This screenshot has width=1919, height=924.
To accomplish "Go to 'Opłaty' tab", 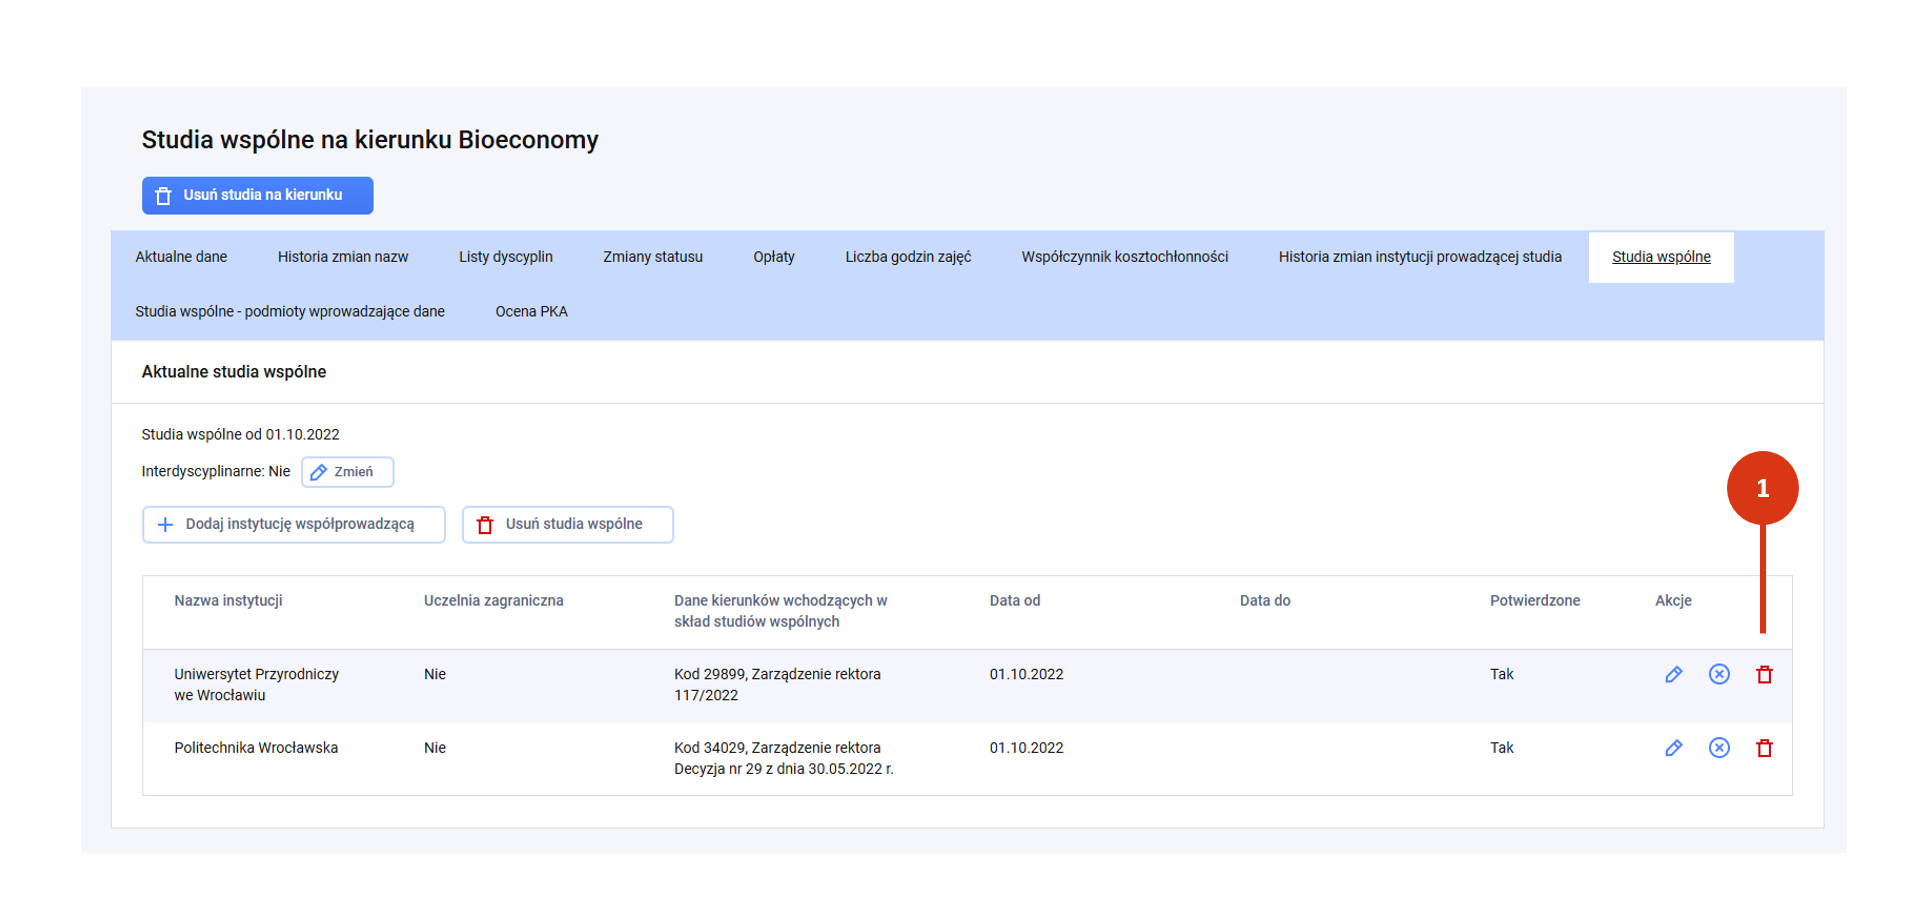I will (774, 257).
